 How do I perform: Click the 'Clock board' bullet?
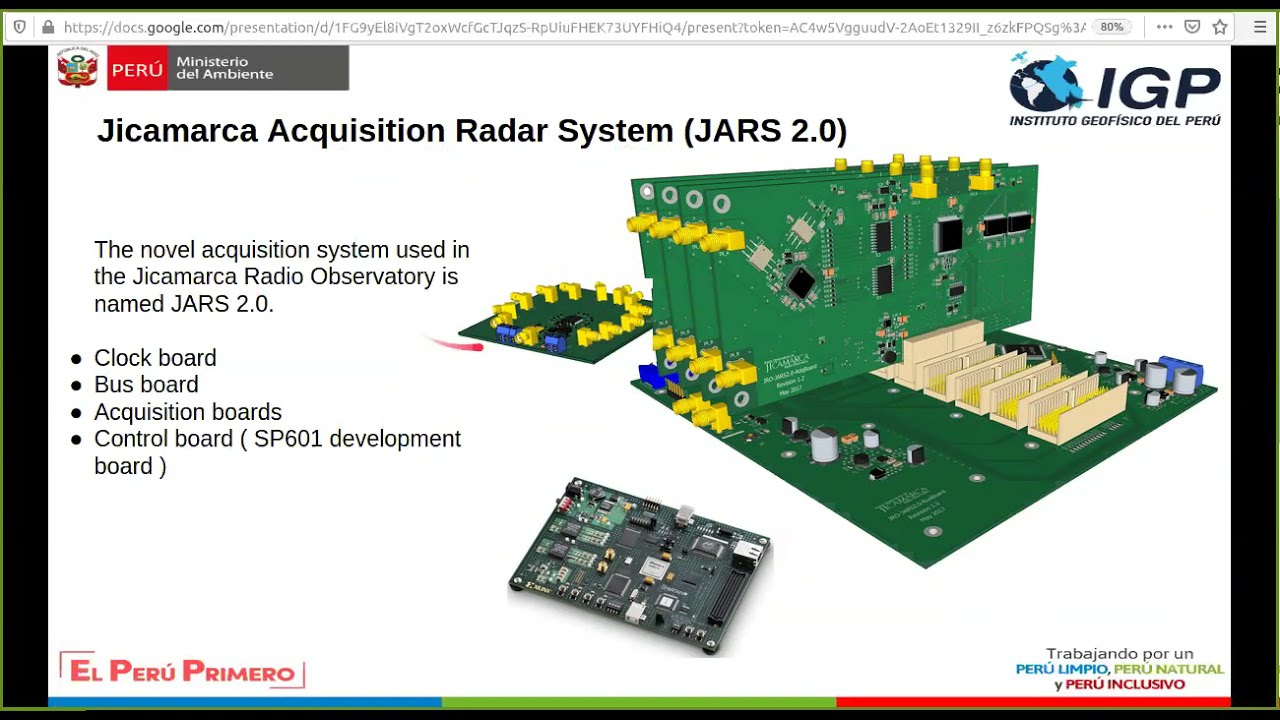pos(155,358)
